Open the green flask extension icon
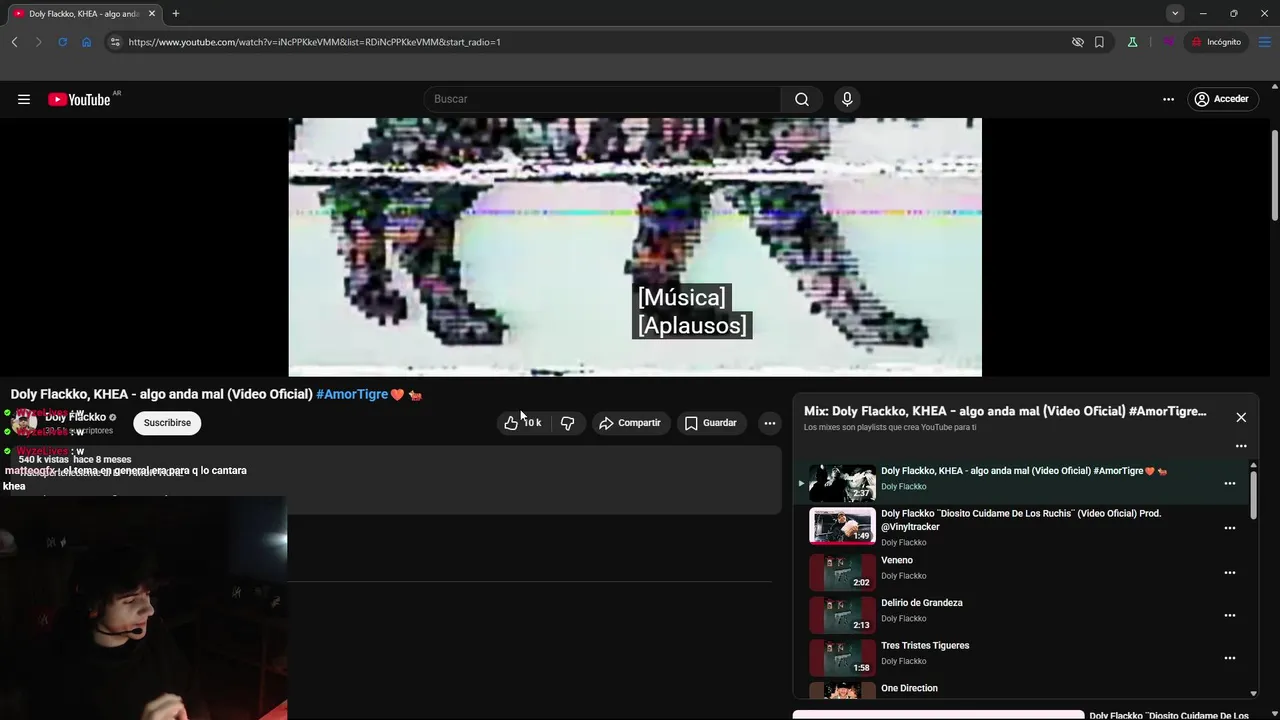The image size is (1280, 720). (x=1132, y=42)
